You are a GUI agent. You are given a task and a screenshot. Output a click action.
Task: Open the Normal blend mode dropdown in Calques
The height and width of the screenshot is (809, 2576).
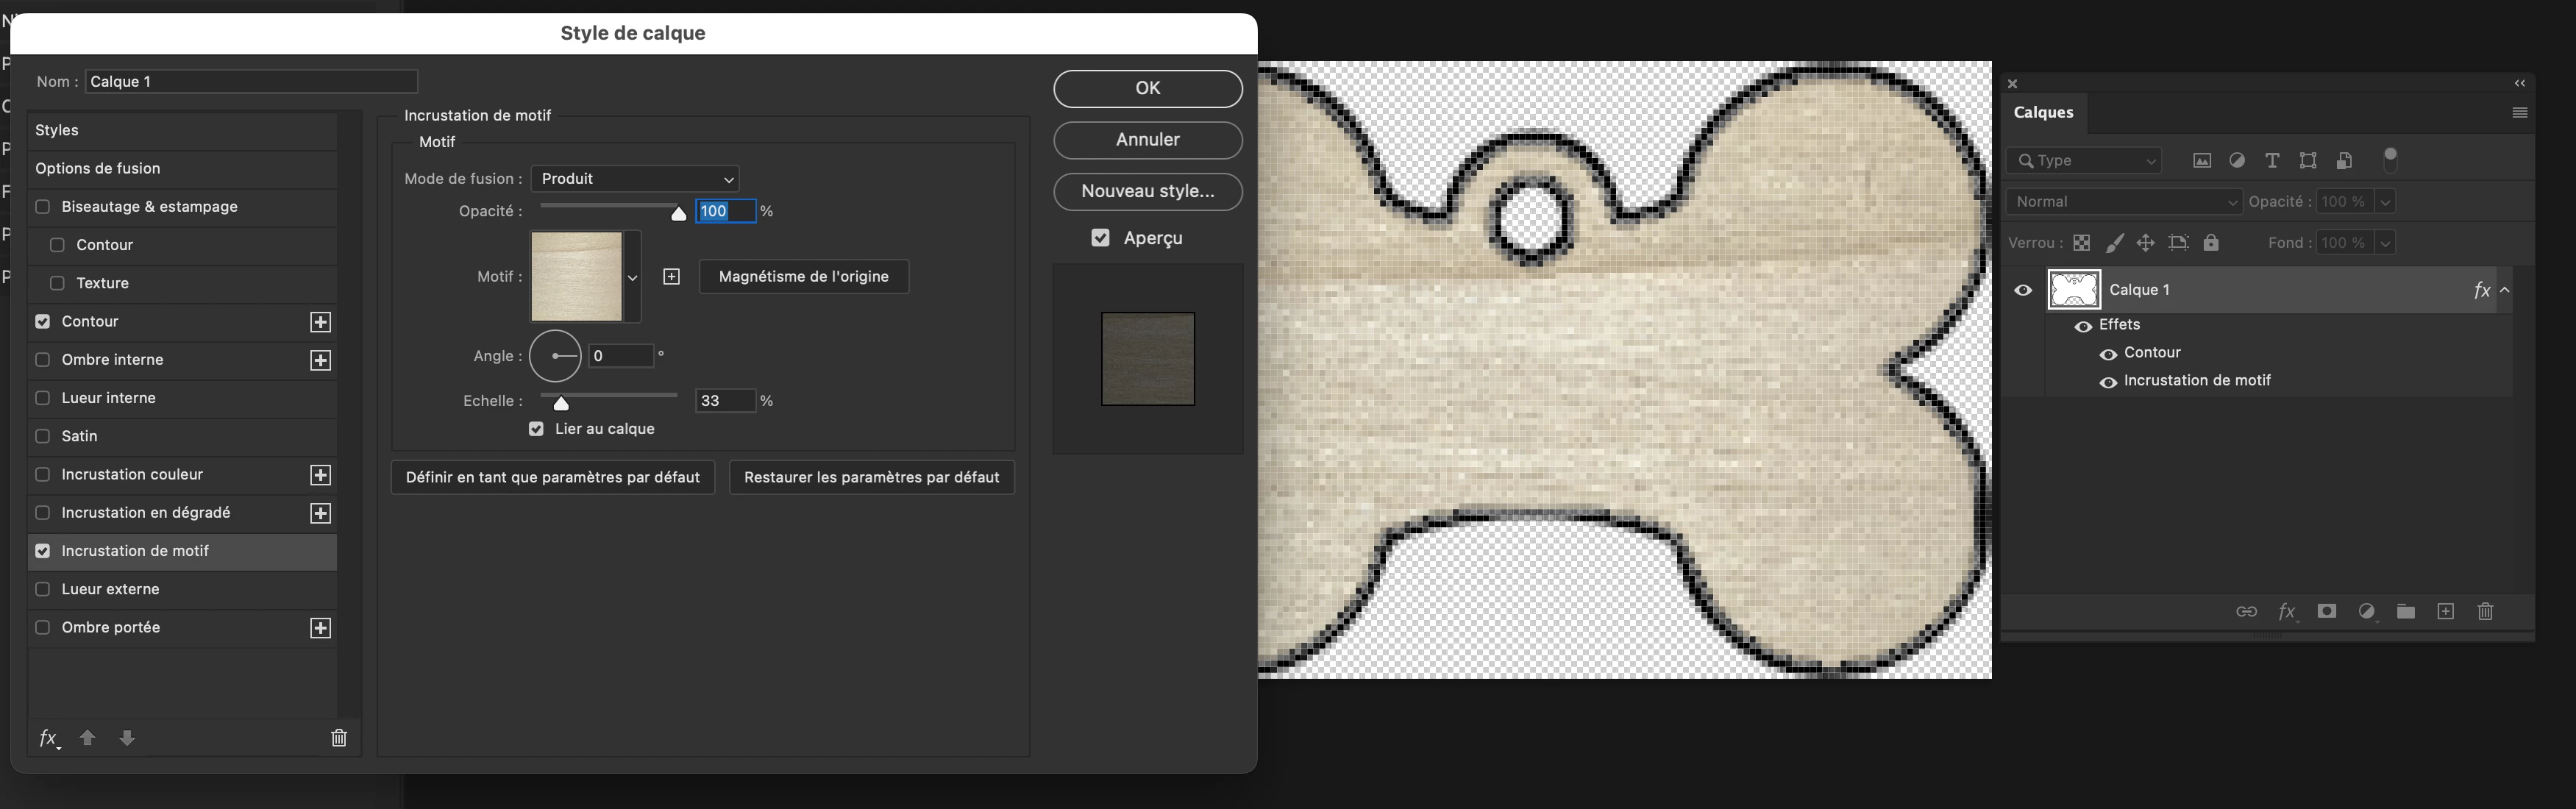tap(2124, 202)
